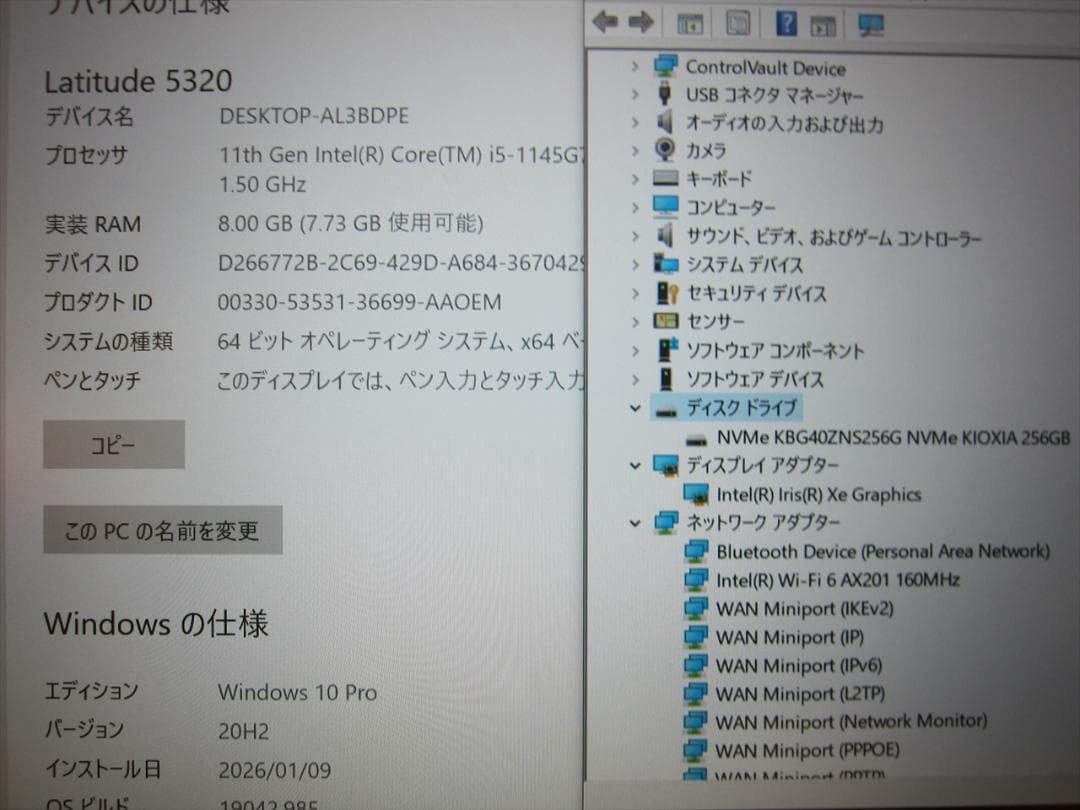
Task: Select WAN Miniport (IPv6)
Action: click(x=799, y=665)
